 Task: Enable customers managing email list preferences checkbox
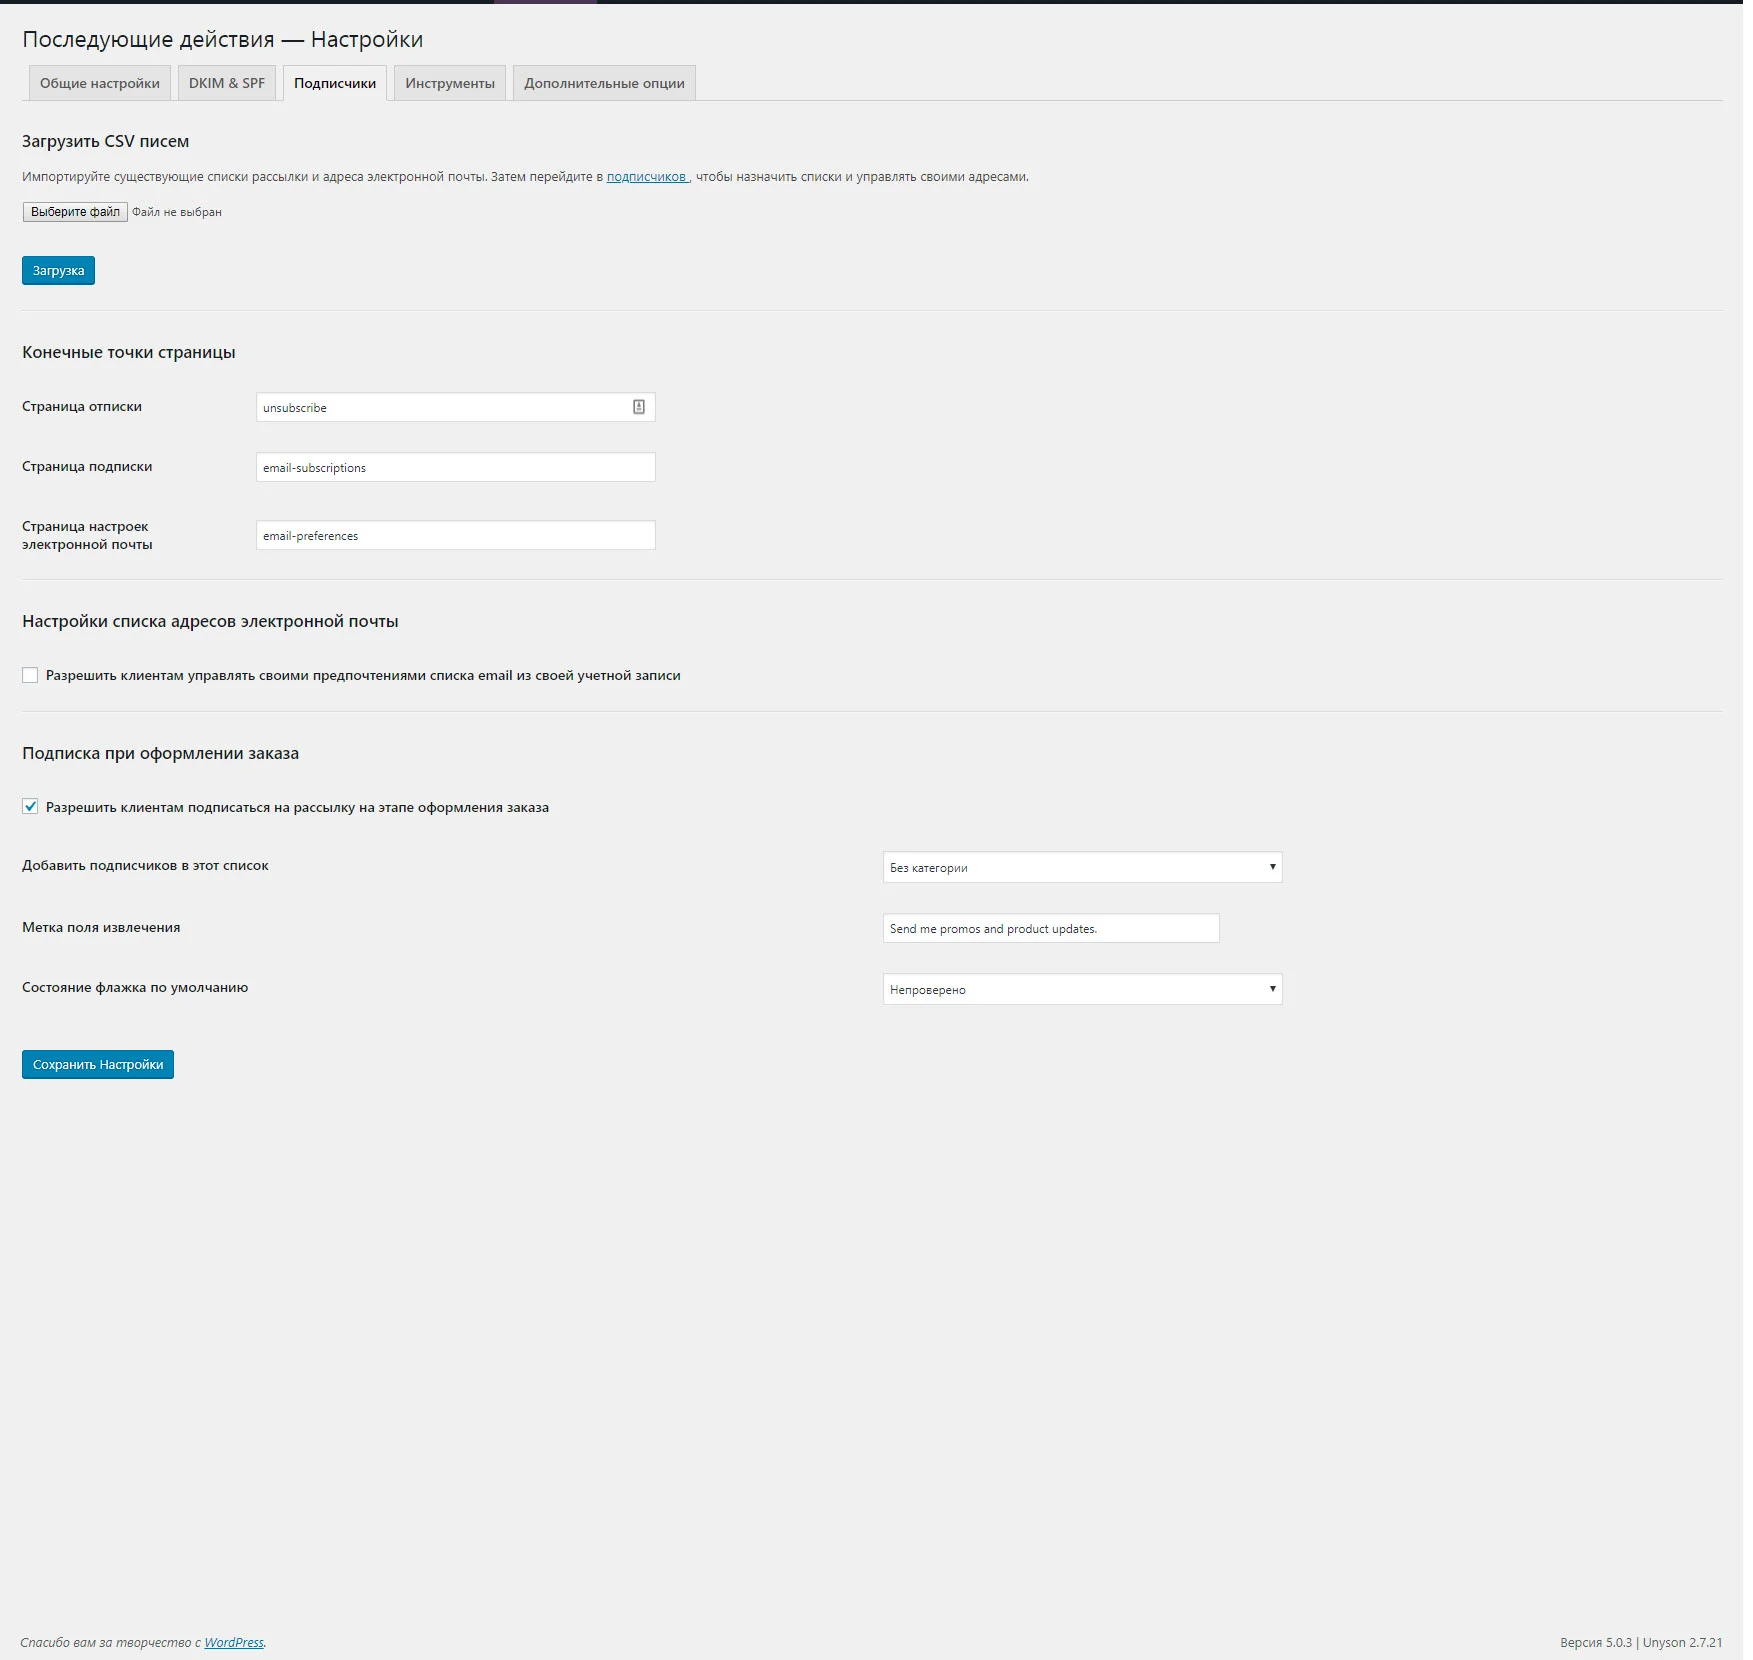click(x=30, y=676)
